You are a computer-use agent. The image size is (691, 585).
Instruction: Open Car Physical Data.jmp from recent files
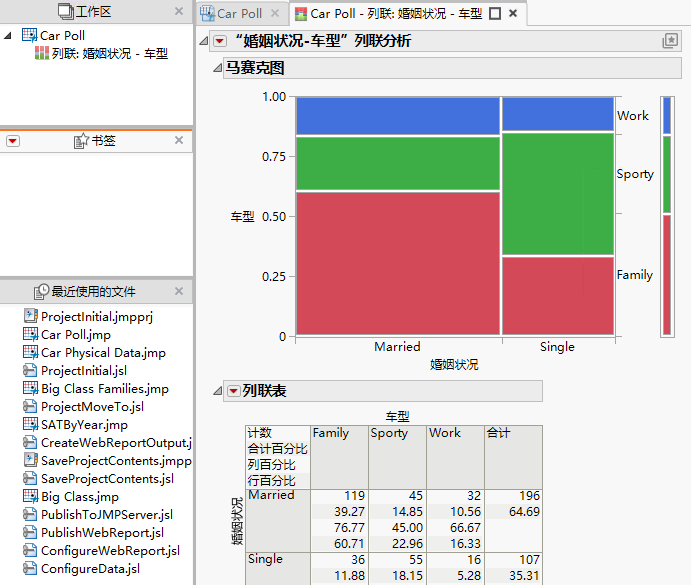point(104,353)
